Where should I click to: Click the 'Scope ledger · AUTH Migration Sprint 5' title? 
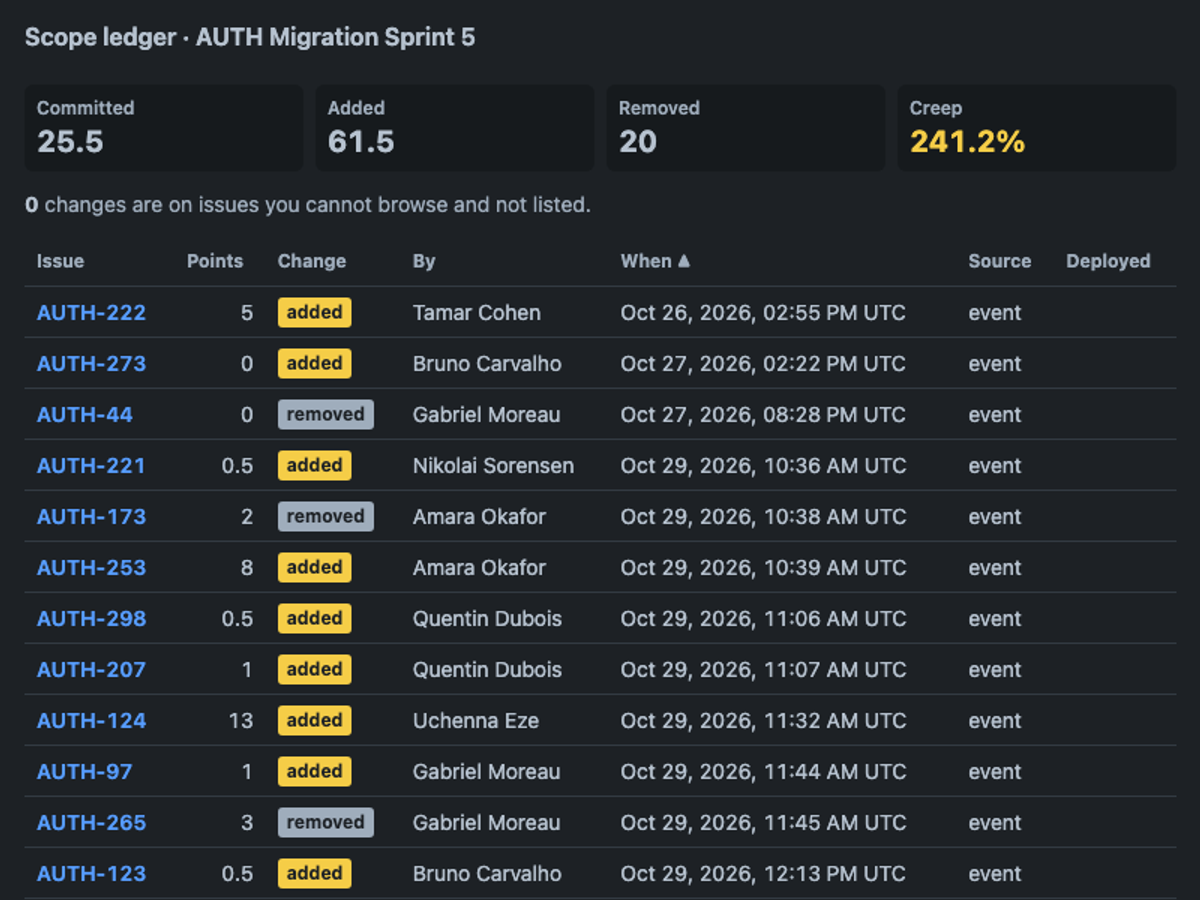tap(250, 38)
